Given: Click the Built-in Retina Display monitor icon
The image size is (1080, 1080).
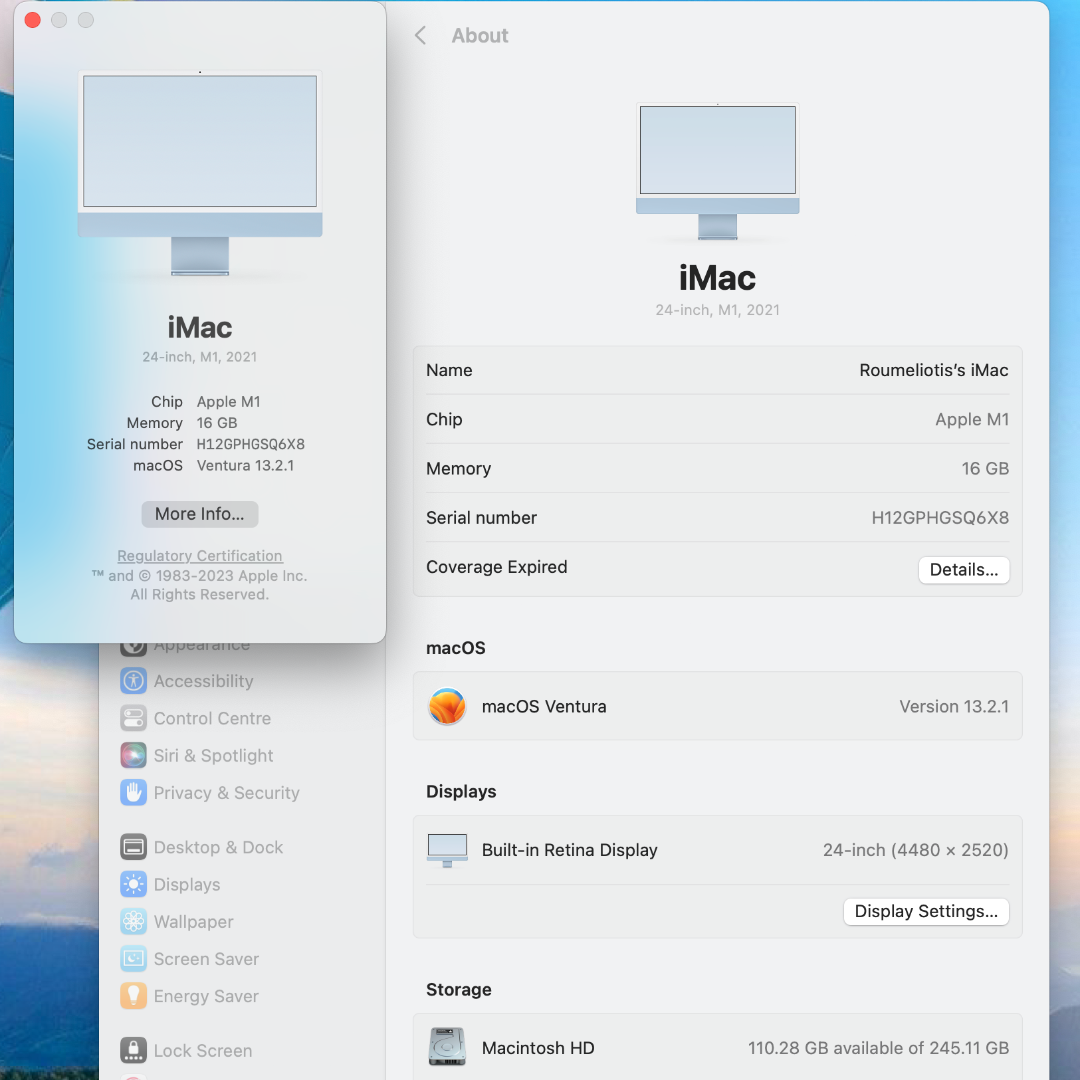Looking at the screenshot, I should tap(447, 850).
